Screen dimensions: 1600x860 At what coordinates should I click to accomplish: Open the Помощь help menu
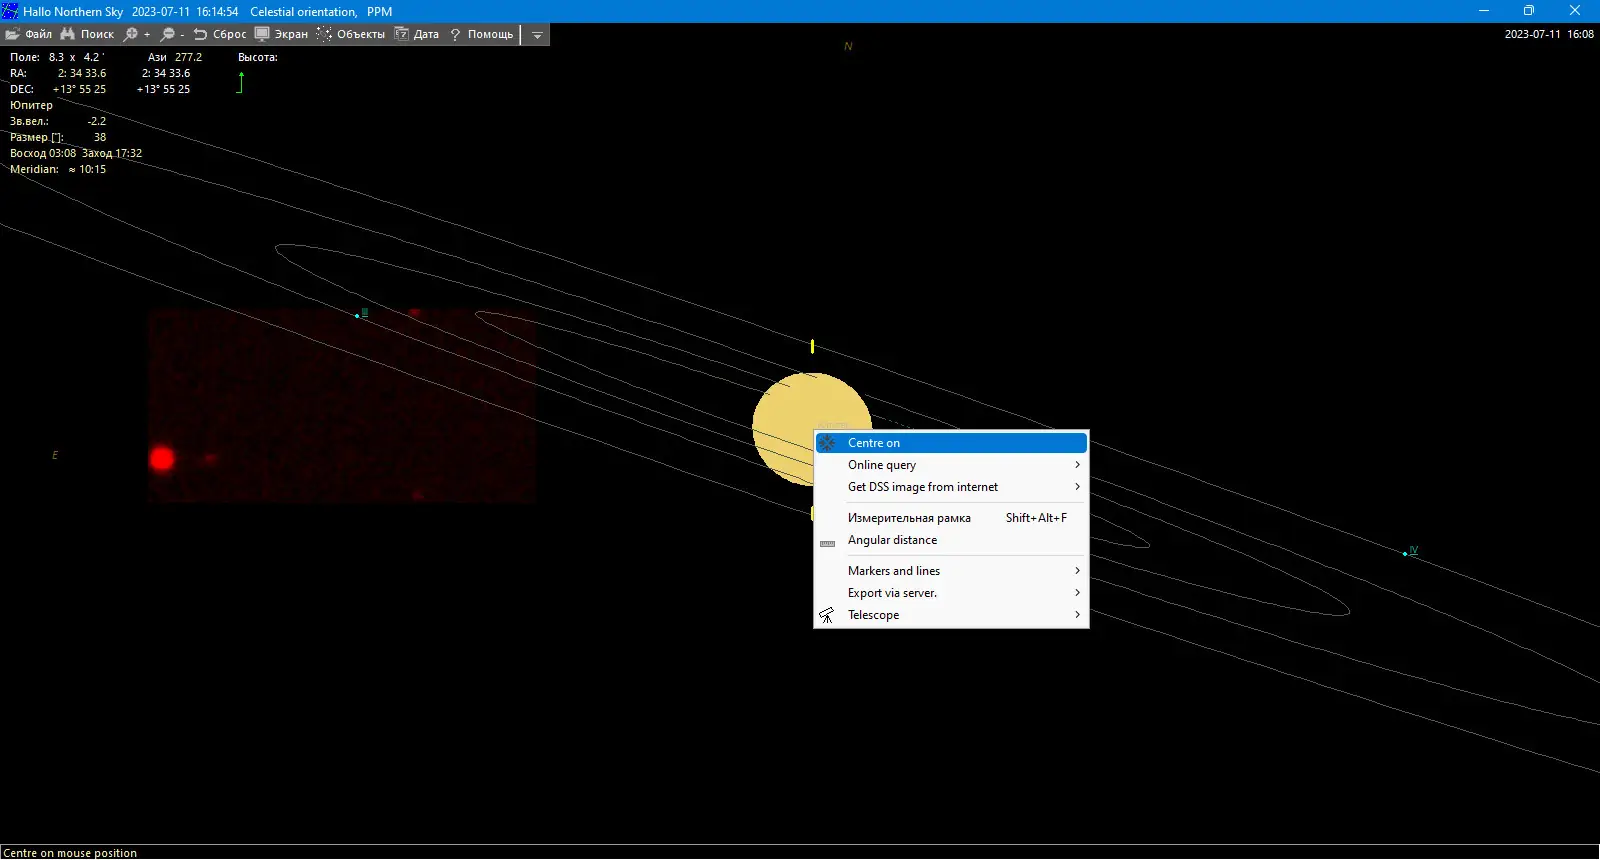pos(481,34)
